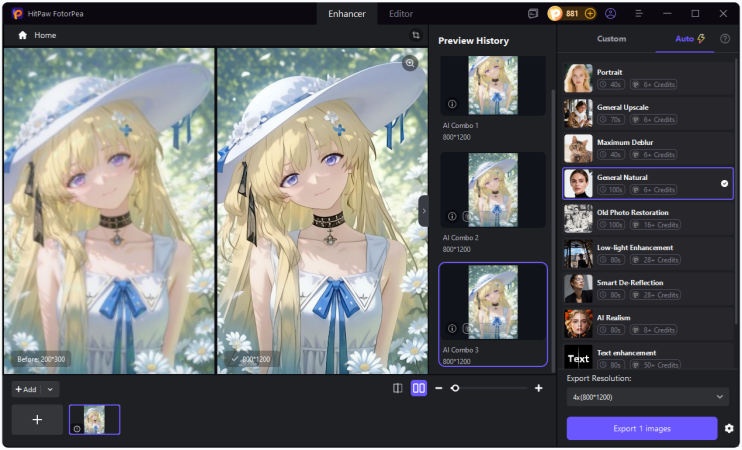
Task: Add more credits with plus coin icon
Action: (x=590, y=14)
